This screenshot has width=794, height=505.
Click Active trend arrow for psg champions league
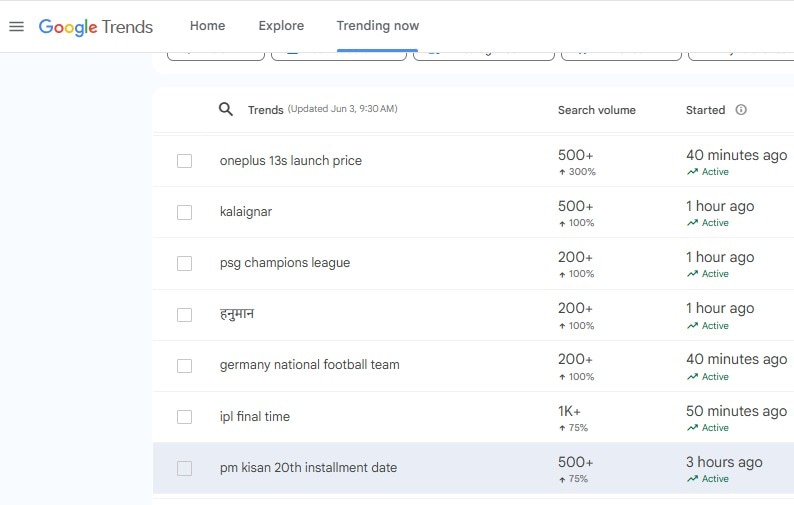692,274
